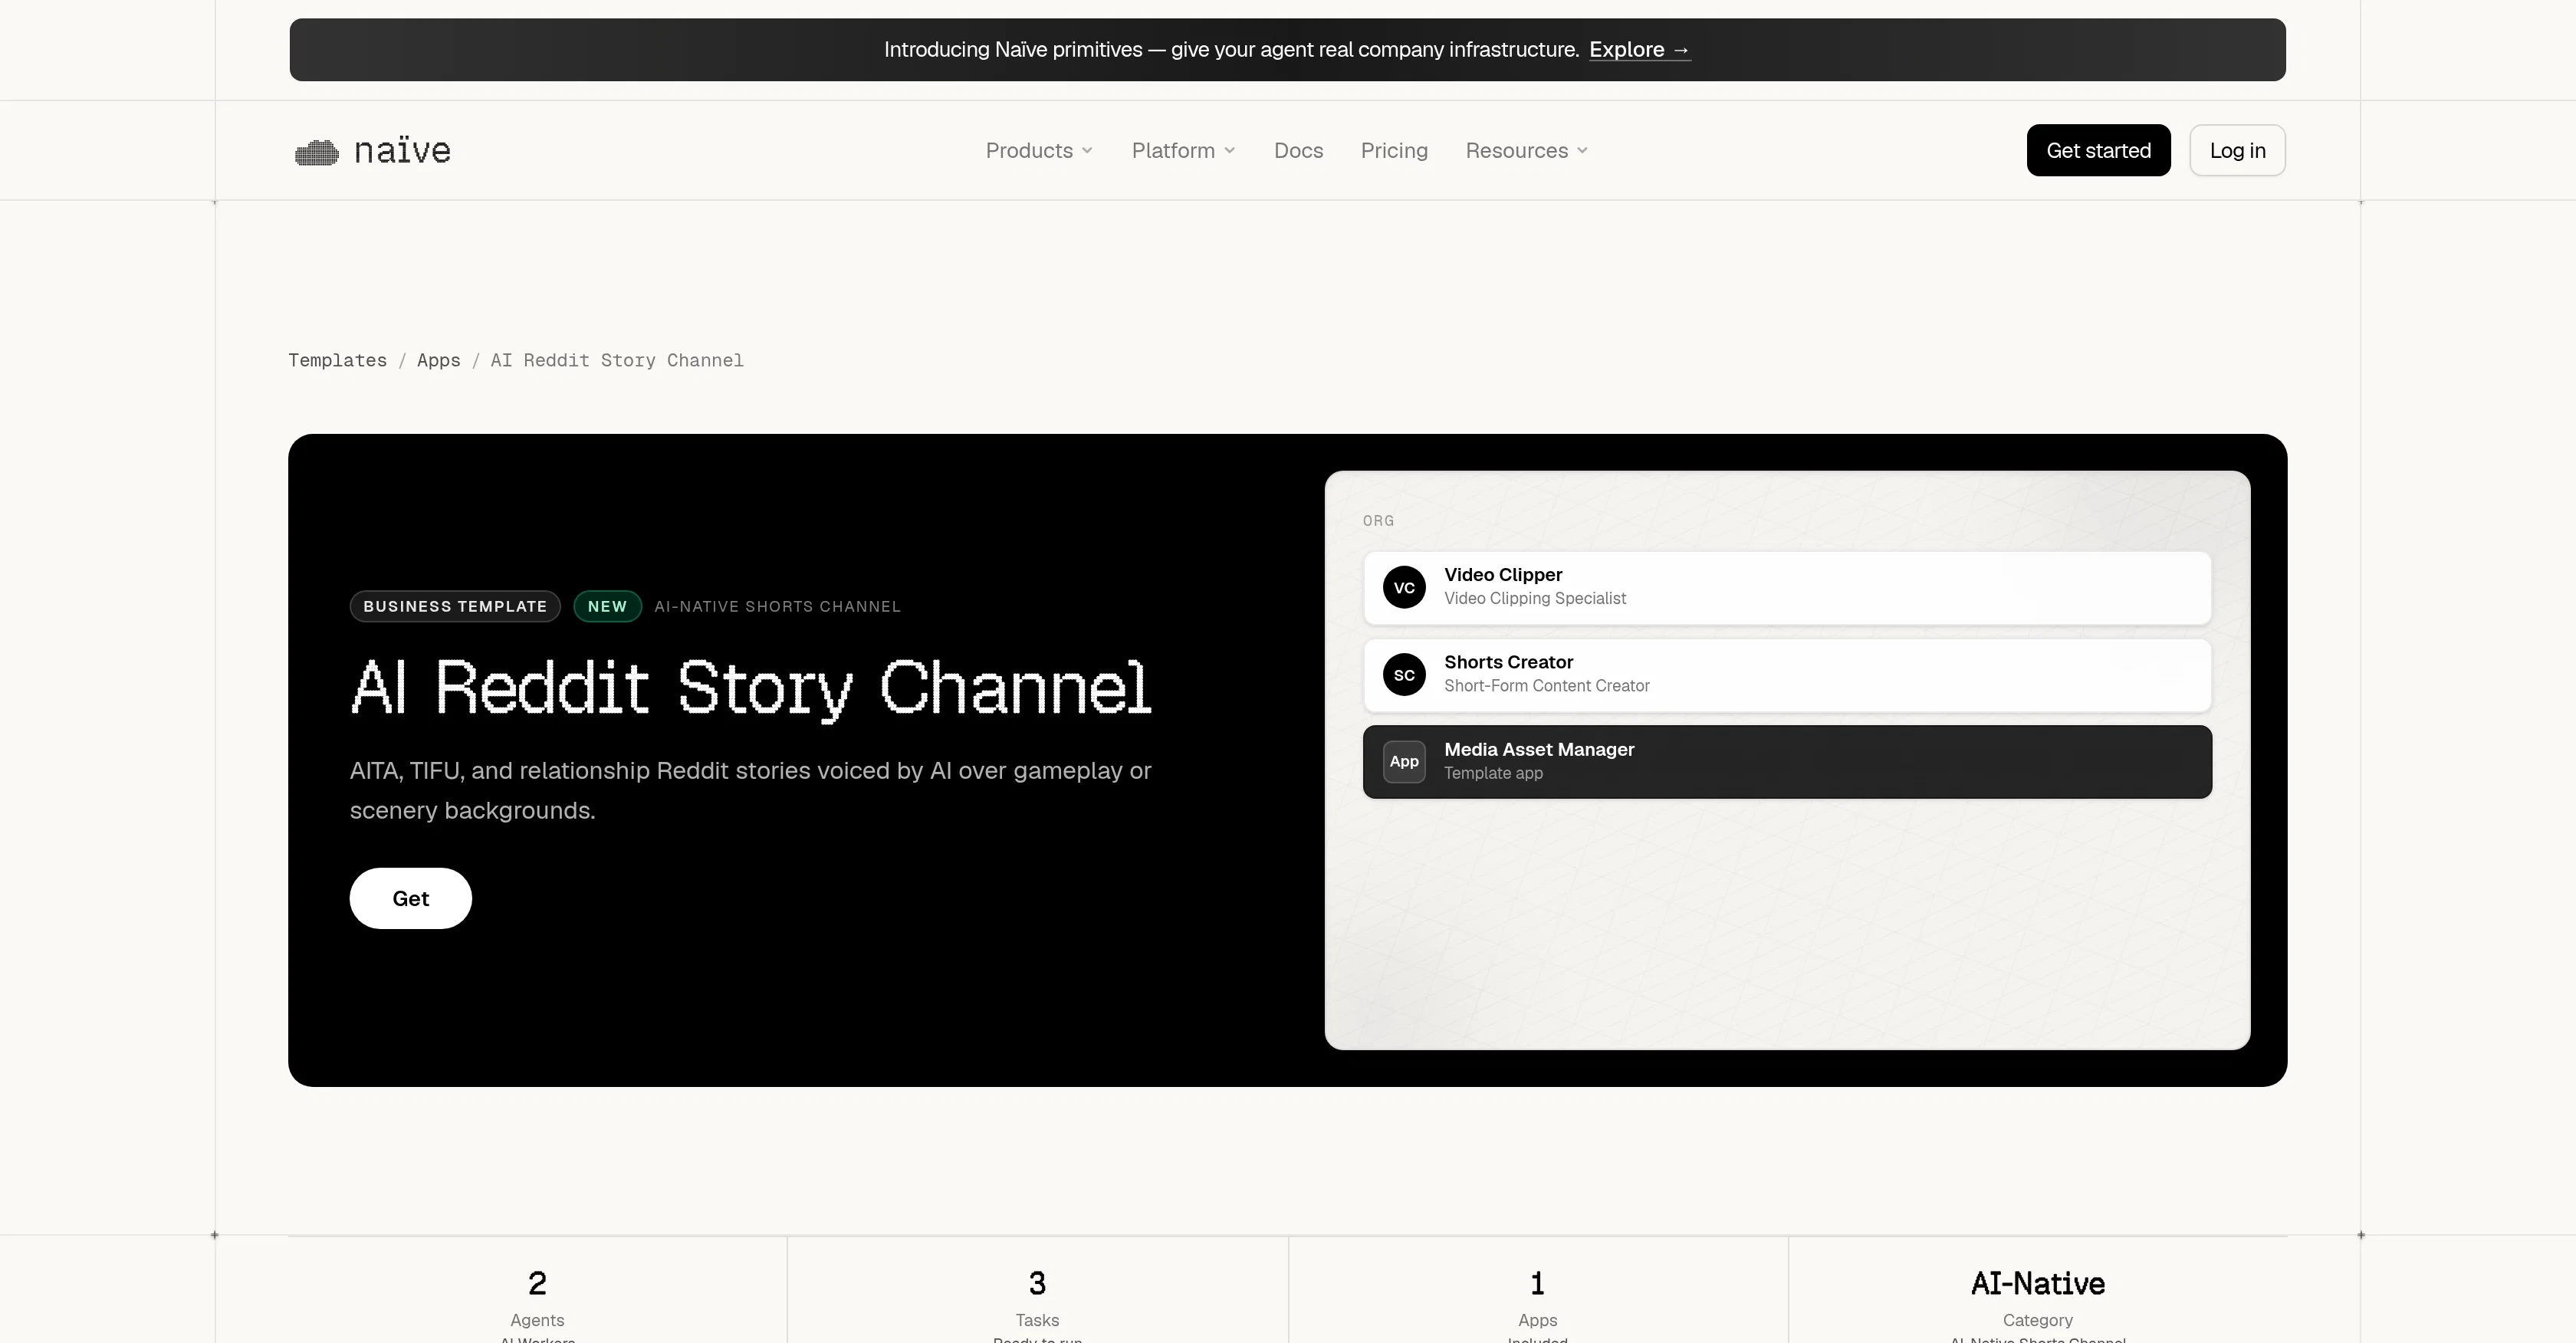Select the Video Clipper card title
The height and width of the screenshot is (1343, 2576).
tap(1502, 575)
